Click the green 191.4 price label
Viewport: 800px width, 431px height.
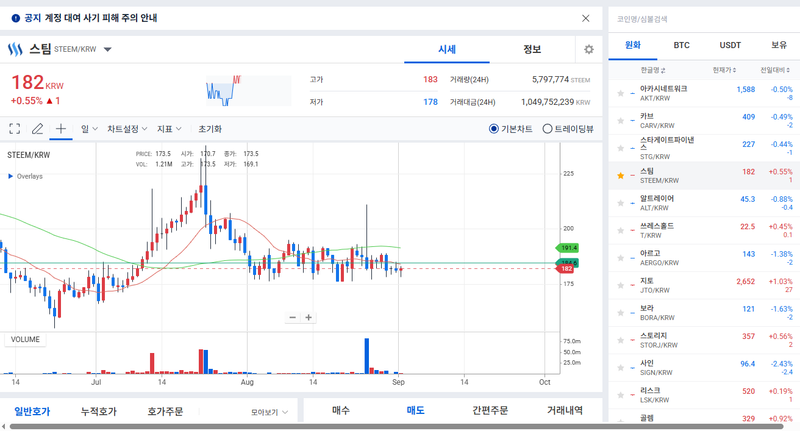[567, 248]
